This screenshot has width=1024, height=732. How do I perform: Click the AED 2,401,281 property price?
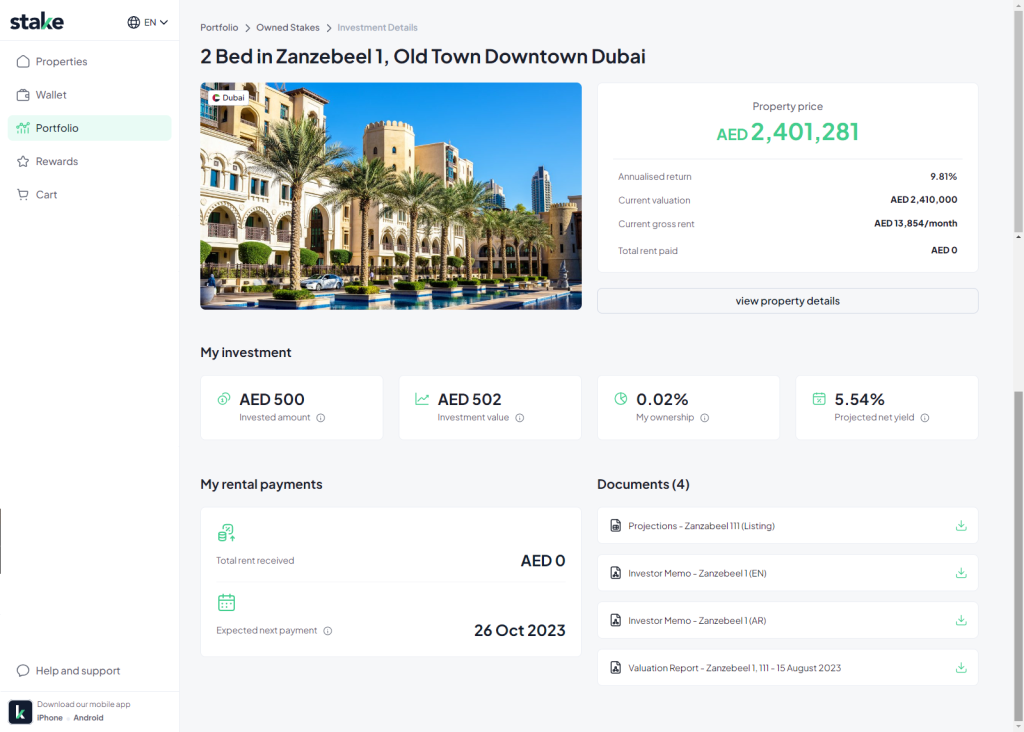coord(788,133)
